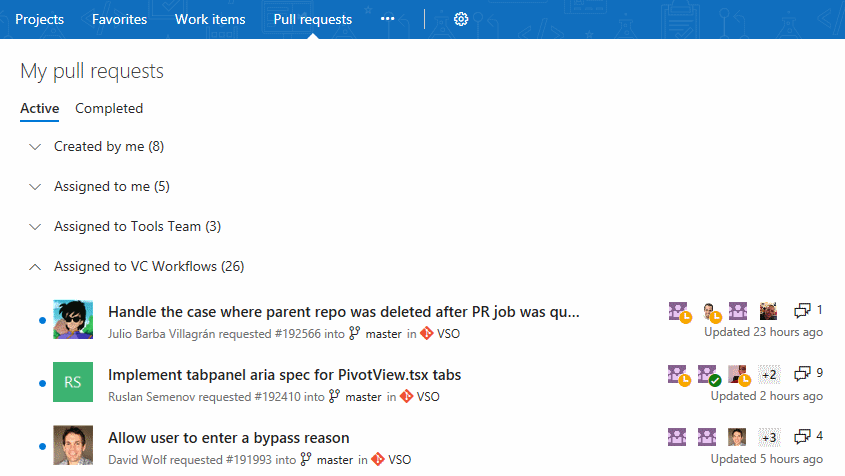Collapse Assigned to VC Workflows section
845x476 pixels.
point(36,267)
